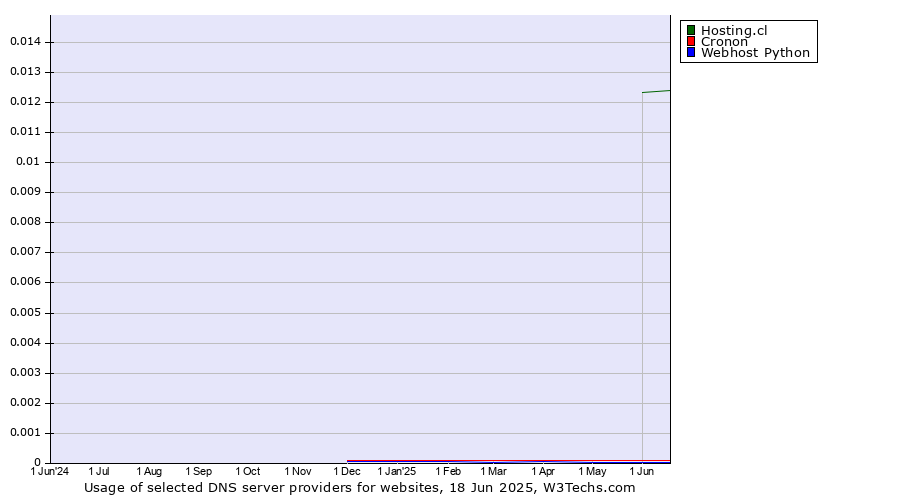
Task: Click the 1 Nov x-axis label
Action: (x=298, y=471)
